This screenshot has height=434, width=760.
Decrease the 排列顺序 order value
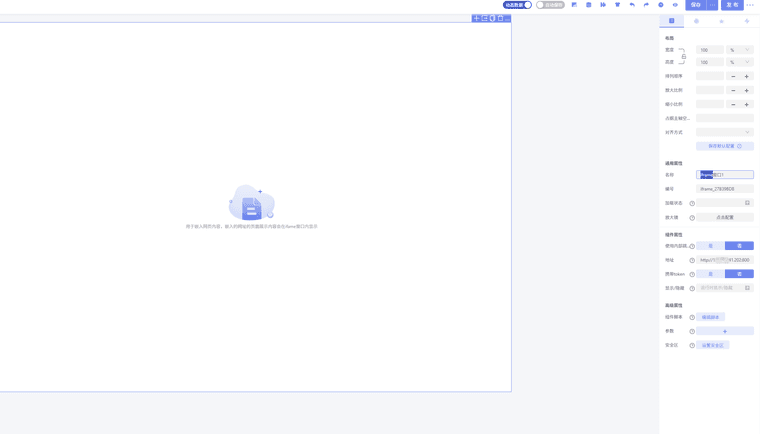(733, 76)
